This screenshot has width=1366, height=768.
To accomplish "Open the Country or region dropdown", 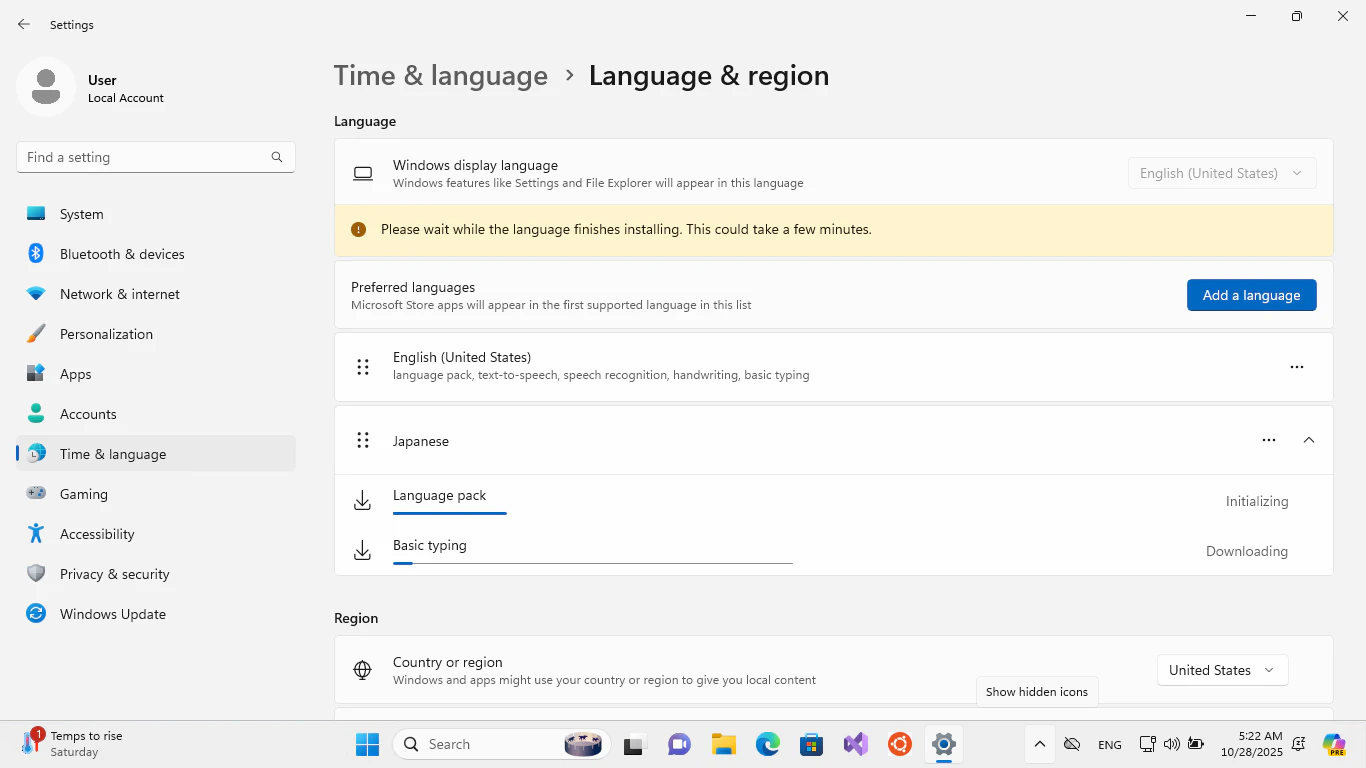I will point(1222,670).
